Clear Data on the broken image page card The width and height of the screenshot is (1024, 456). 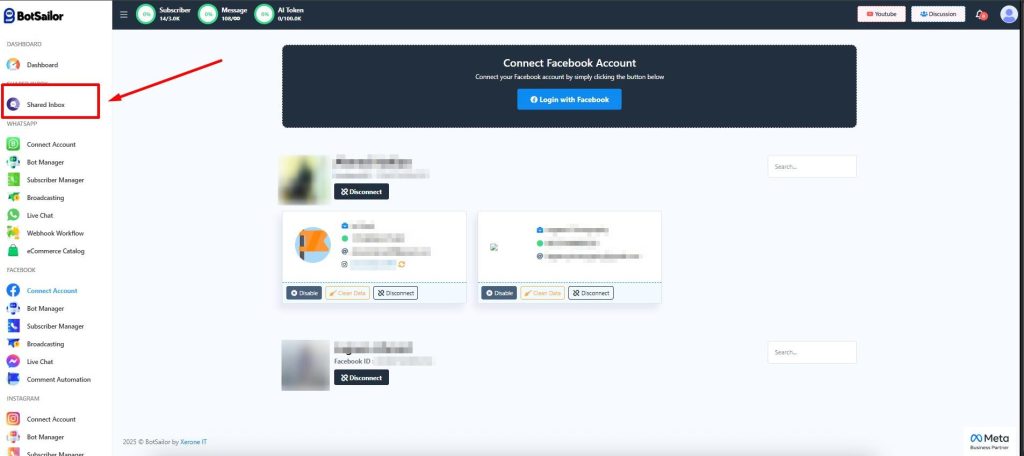[543, 293]
